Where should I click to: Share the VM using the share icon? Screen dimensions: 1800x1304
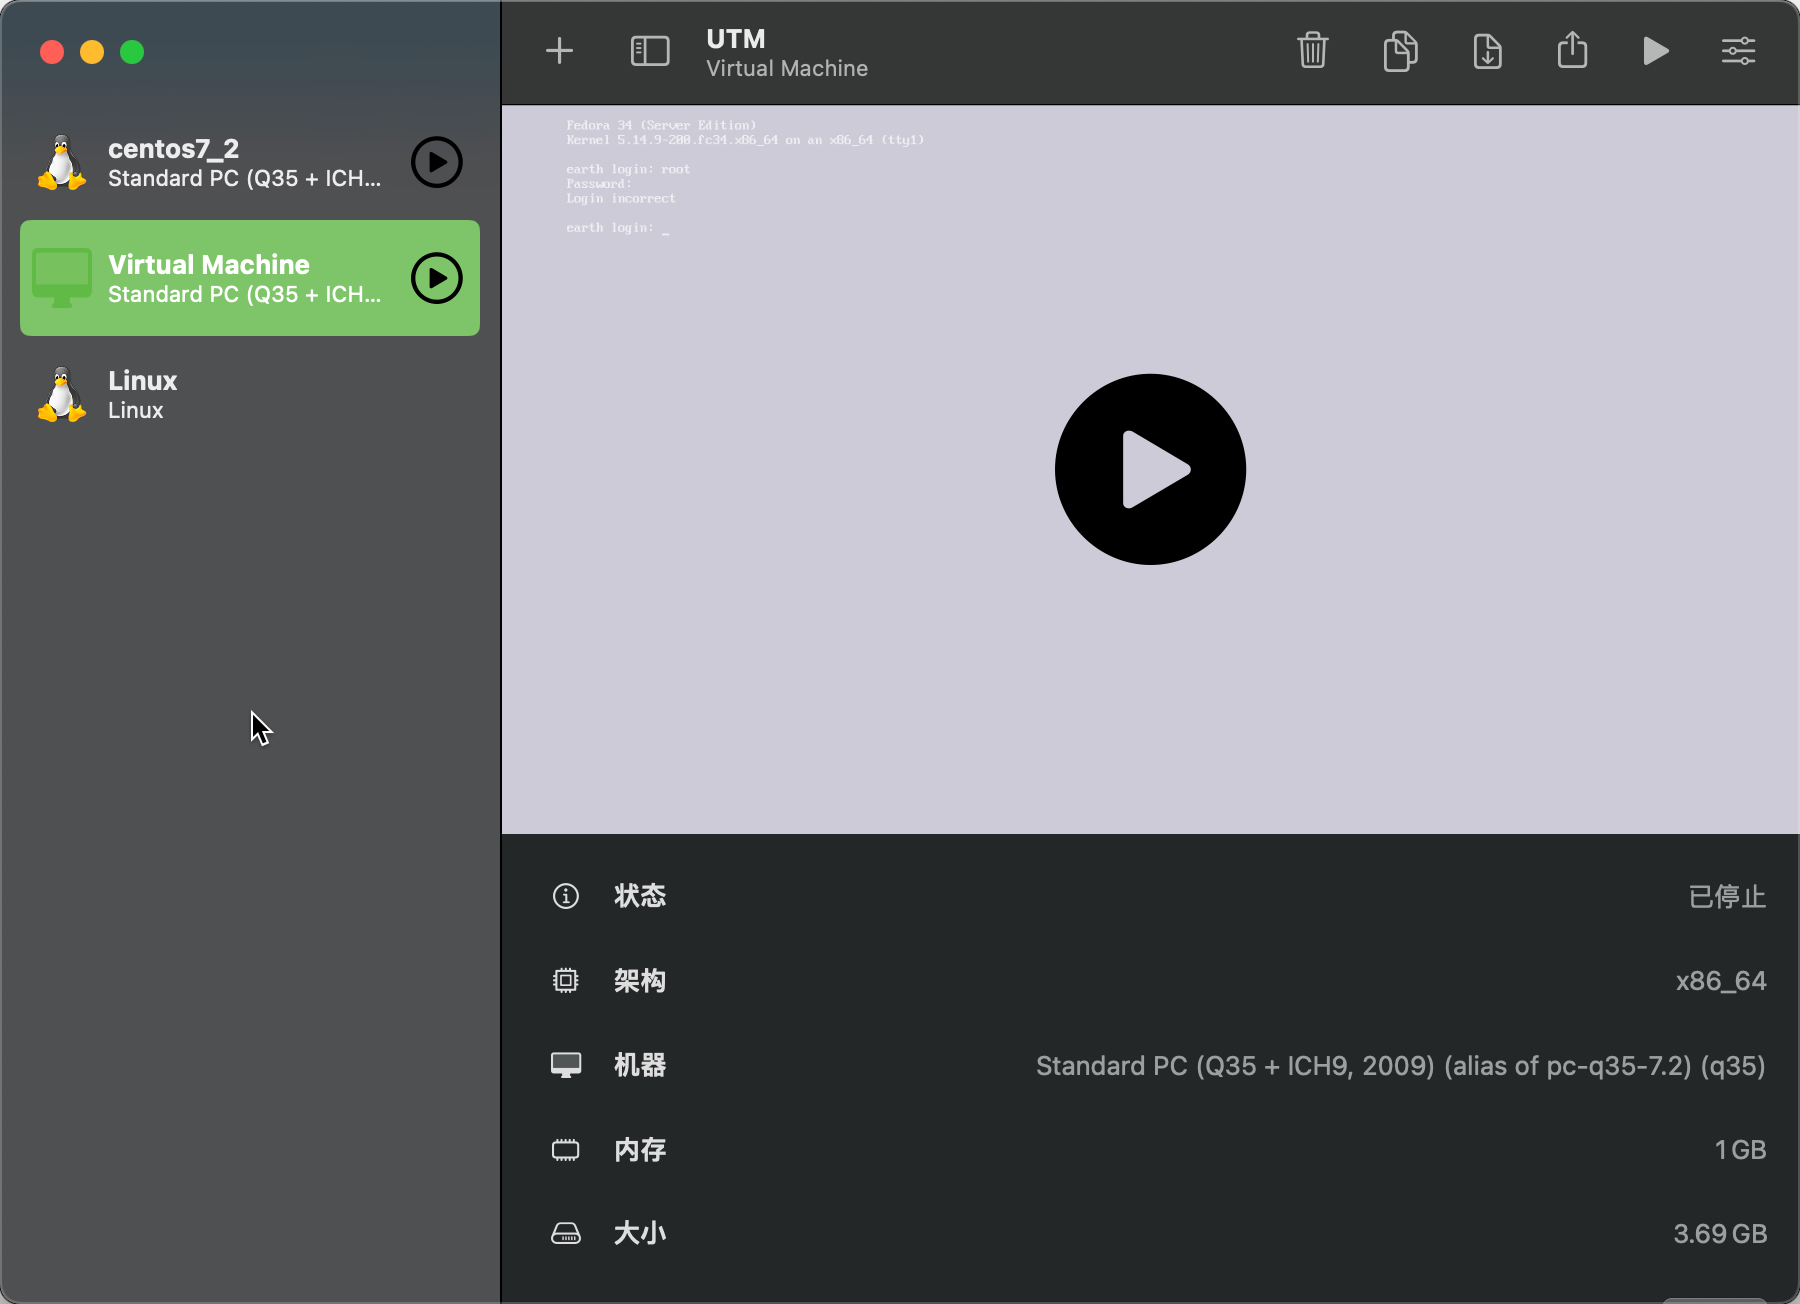pos(1572,50)
